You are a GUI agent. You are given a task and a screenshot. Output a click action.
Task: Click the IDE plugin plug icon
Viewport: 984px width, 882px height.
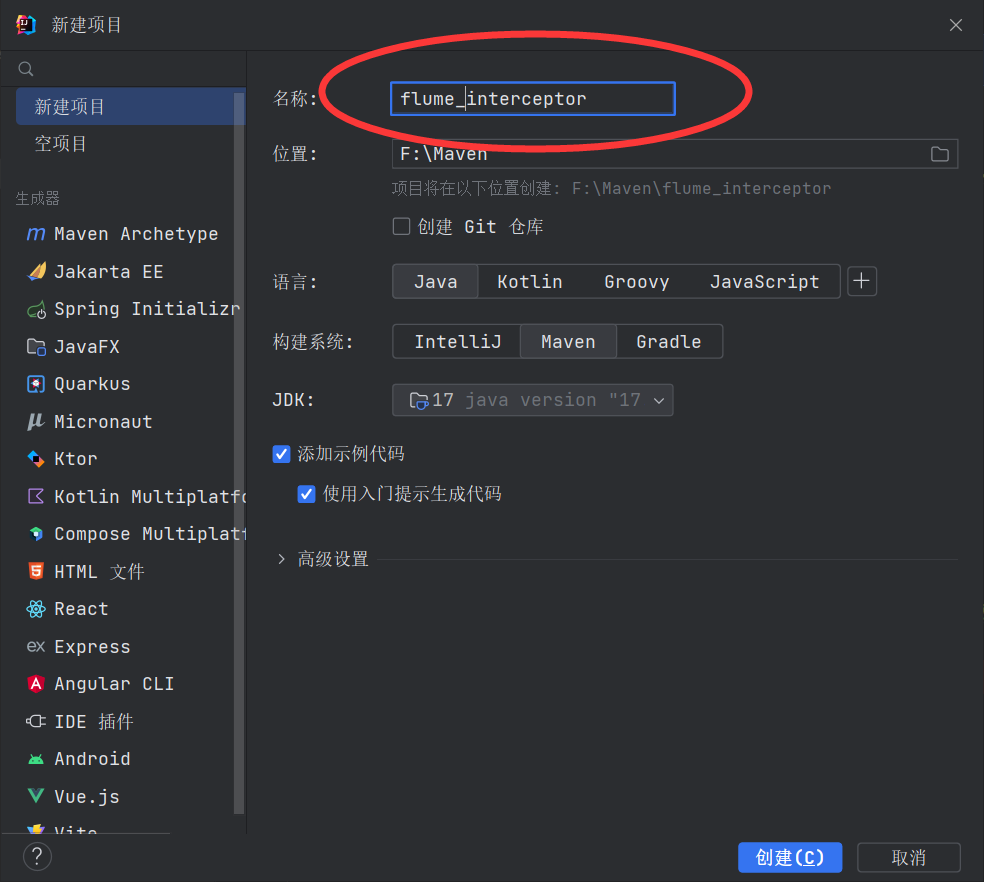(x=36, y=721)
